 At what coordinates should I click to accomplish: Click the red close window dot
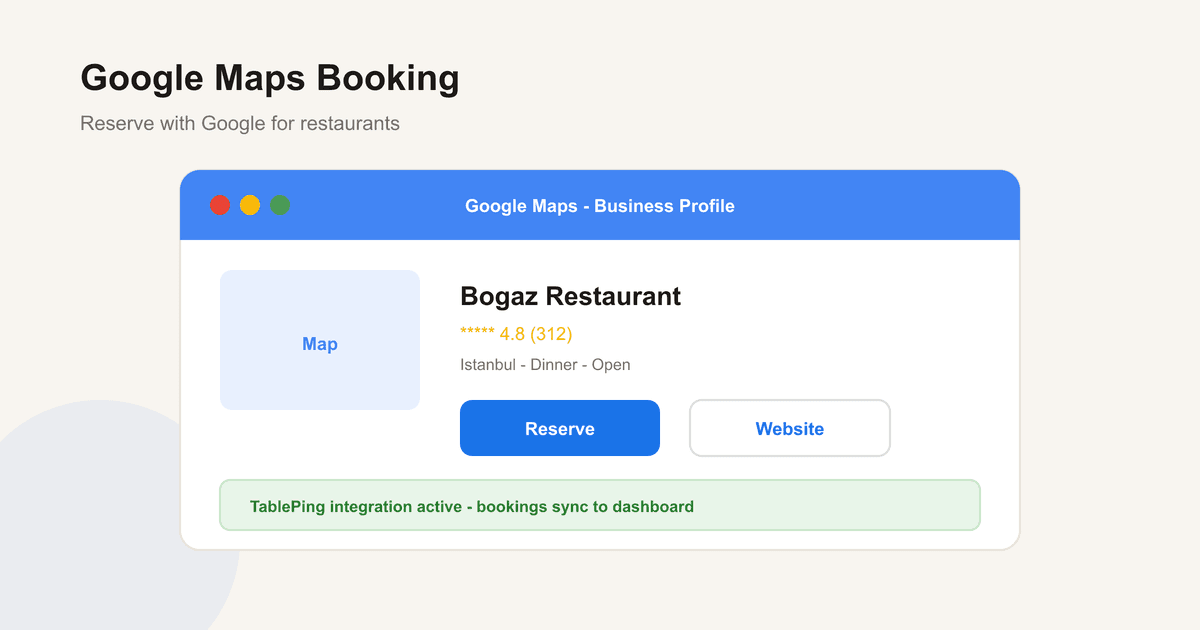pyautogui.click(x=220, y=205)
